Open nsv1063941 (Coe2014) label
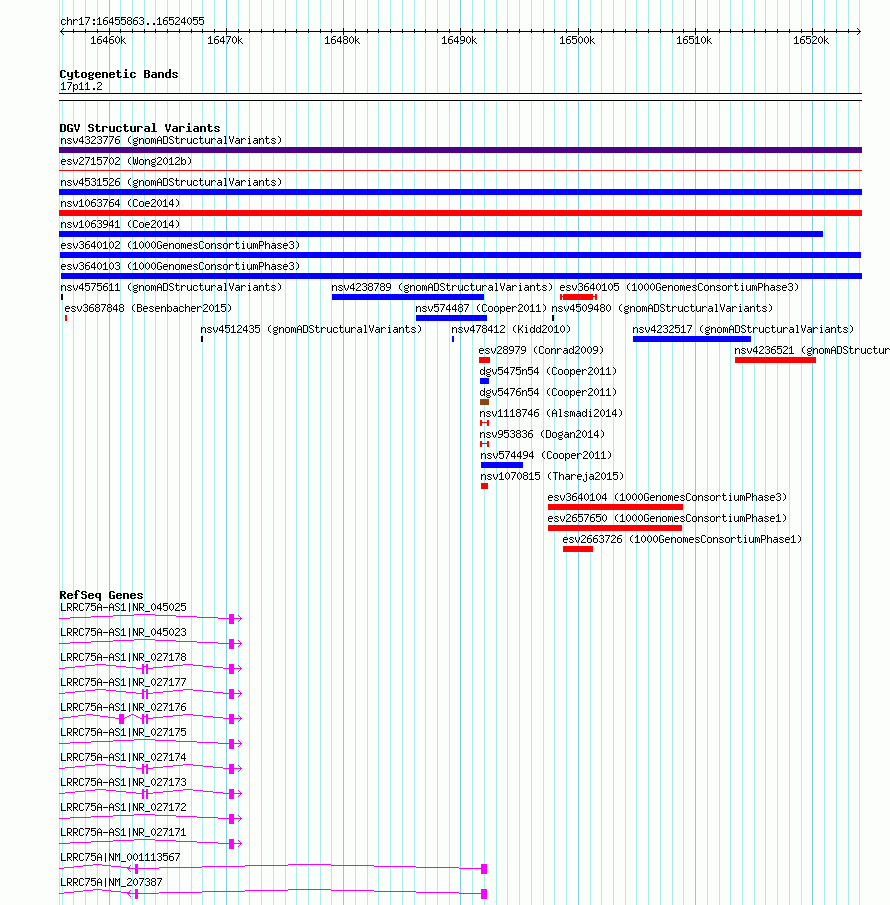The height and width of the screenshot is (905, 890). click(x=120, y=224)
